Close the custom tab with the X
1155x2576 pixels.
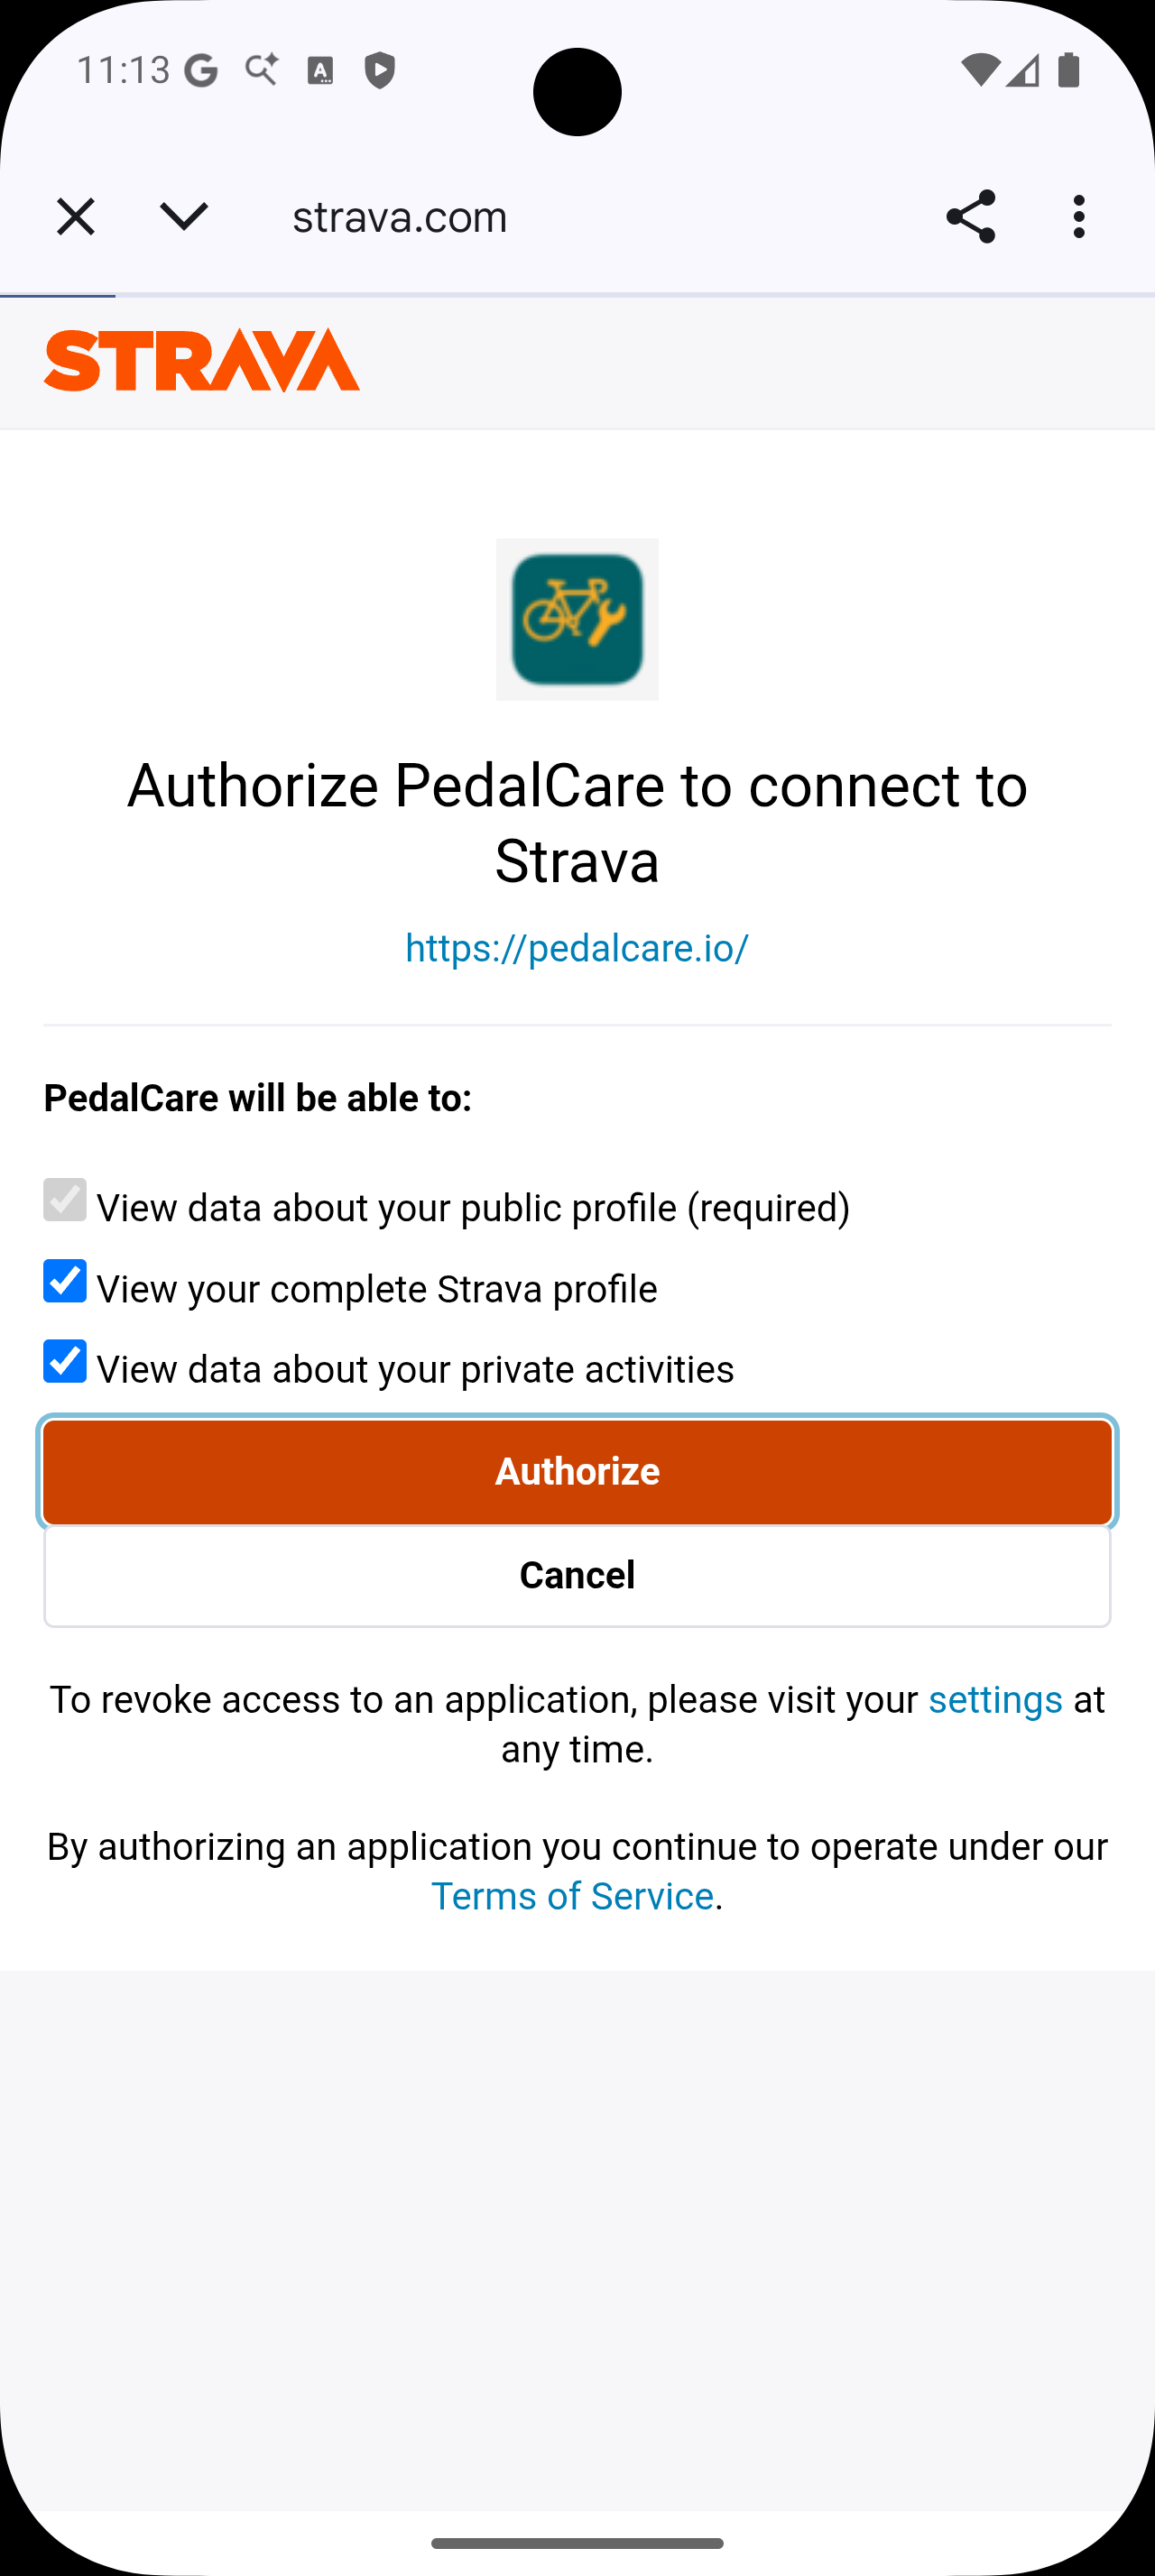[75, 216]
